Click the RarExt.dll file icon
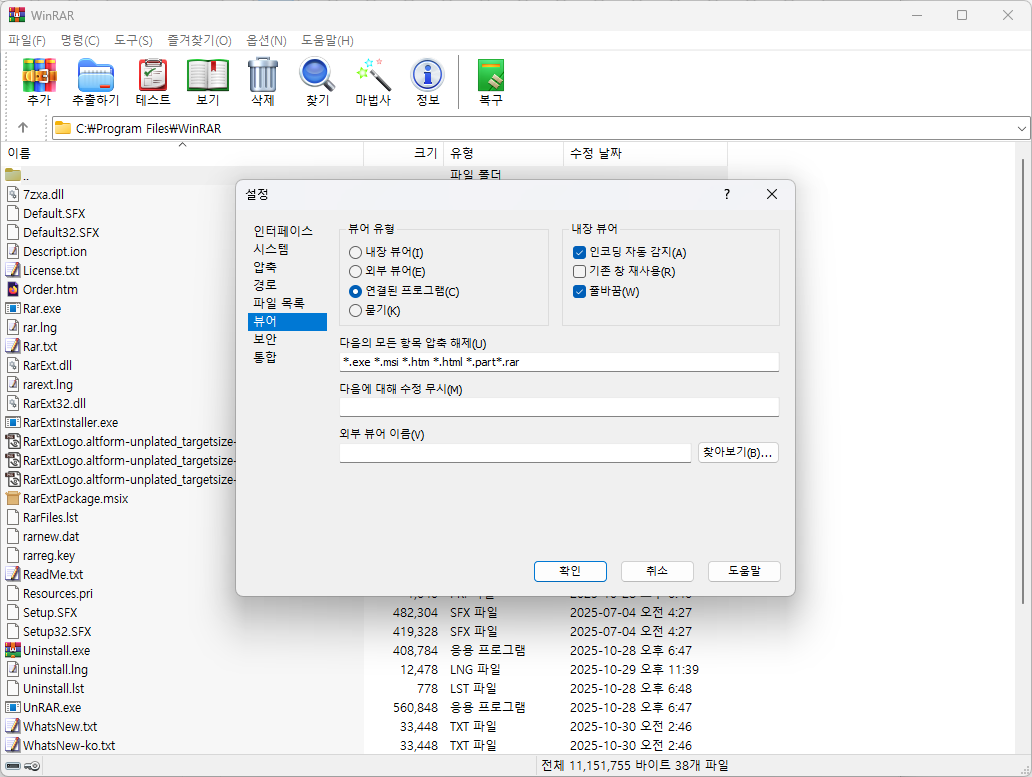This screenshot has width=1032, height=777. pyautogui.click(x=13, y=365)
